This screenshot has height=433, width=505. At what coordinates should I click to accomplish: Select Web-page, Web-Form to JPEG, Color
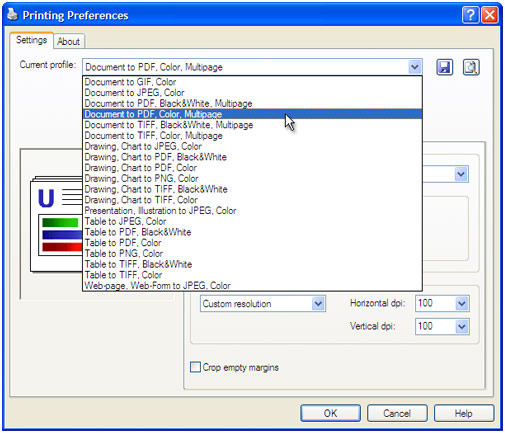(x=252, y=286)
